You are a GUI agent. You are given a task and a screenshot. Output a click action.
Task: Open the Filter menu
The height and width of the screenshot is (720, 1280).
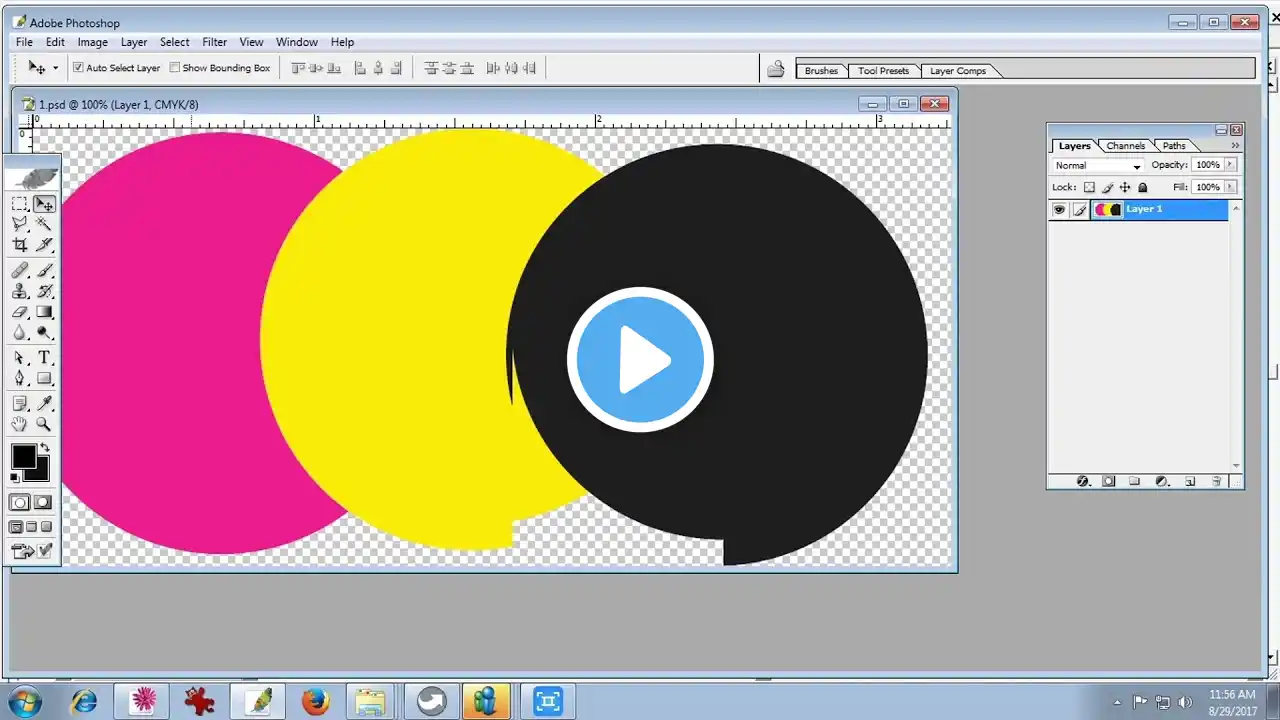[x=214, y=42]
